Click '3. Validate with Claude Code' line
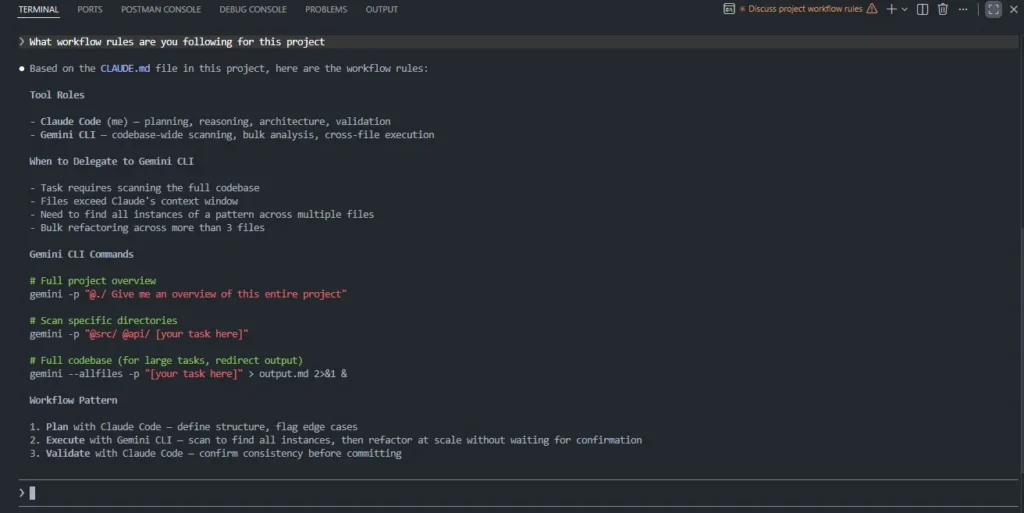This screenshot has height=513, width=1024. click(x=215, y=454)
